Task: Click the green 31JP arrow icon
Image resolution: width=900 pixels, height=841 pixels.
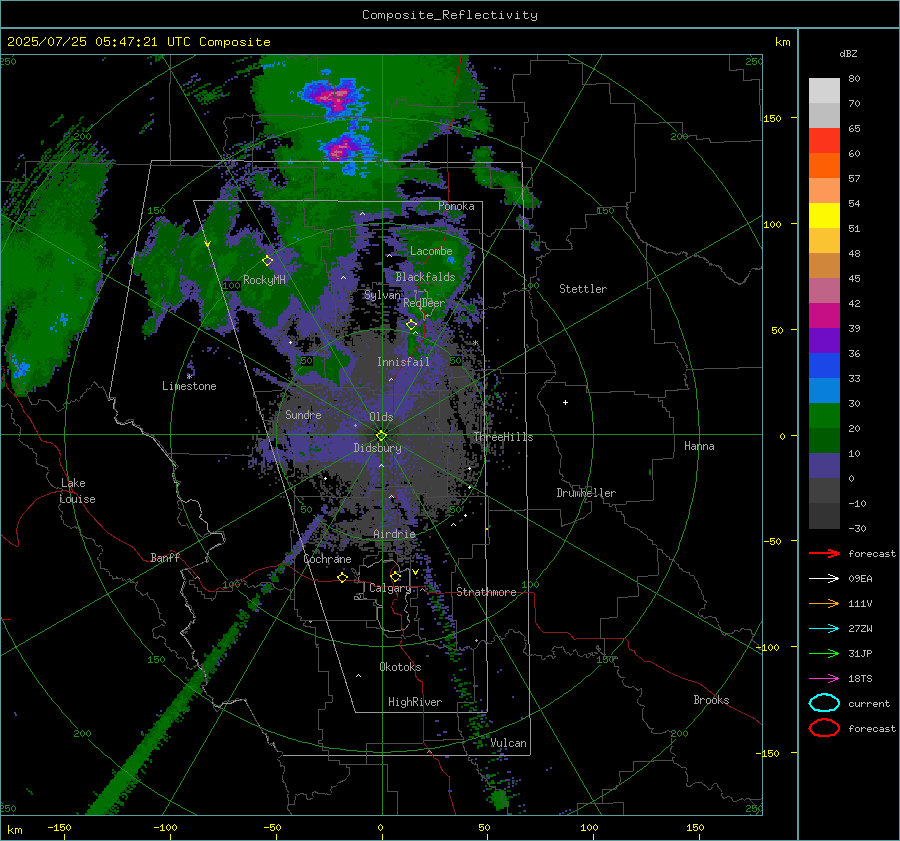Action: pyautogui.click(x=824, y=653)
